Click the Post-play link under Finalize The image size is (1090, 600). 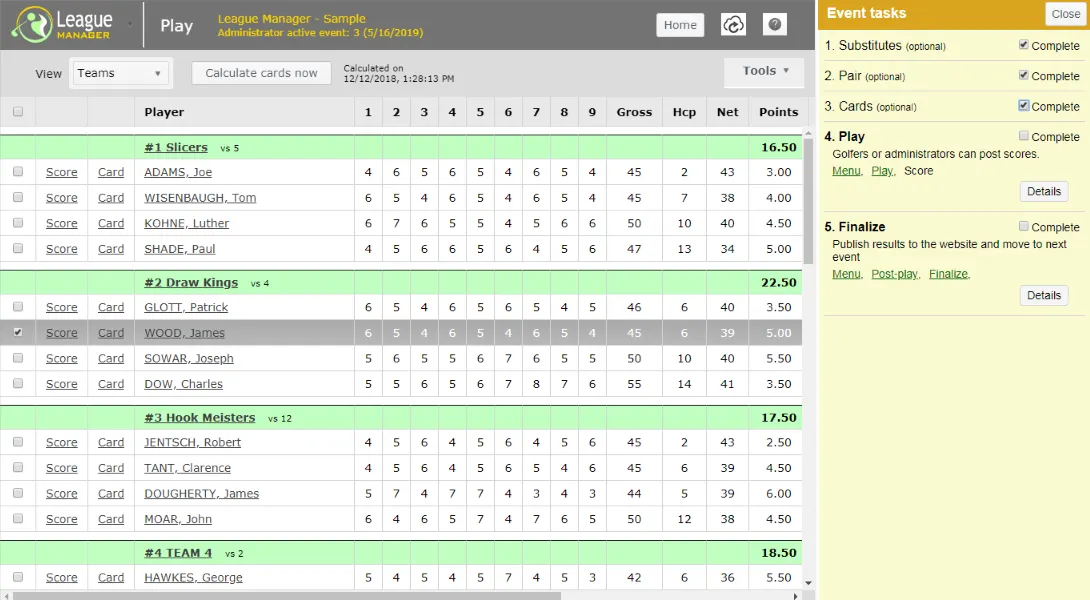[x=894, y=274]
